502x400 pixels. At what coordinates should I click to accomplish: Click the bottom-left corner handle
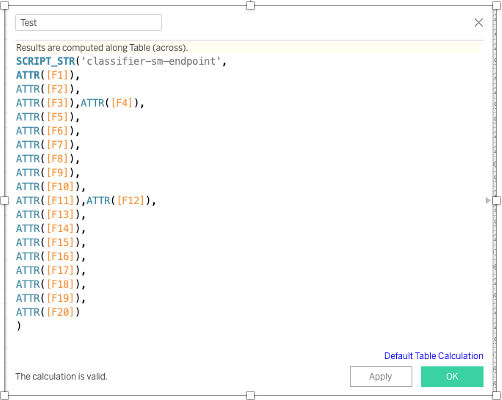[4, 395]
